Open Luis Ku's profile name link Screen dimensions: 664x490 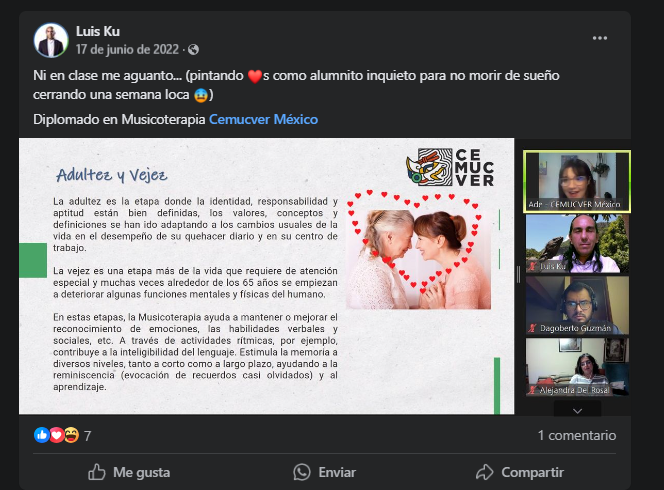point(98,31)
